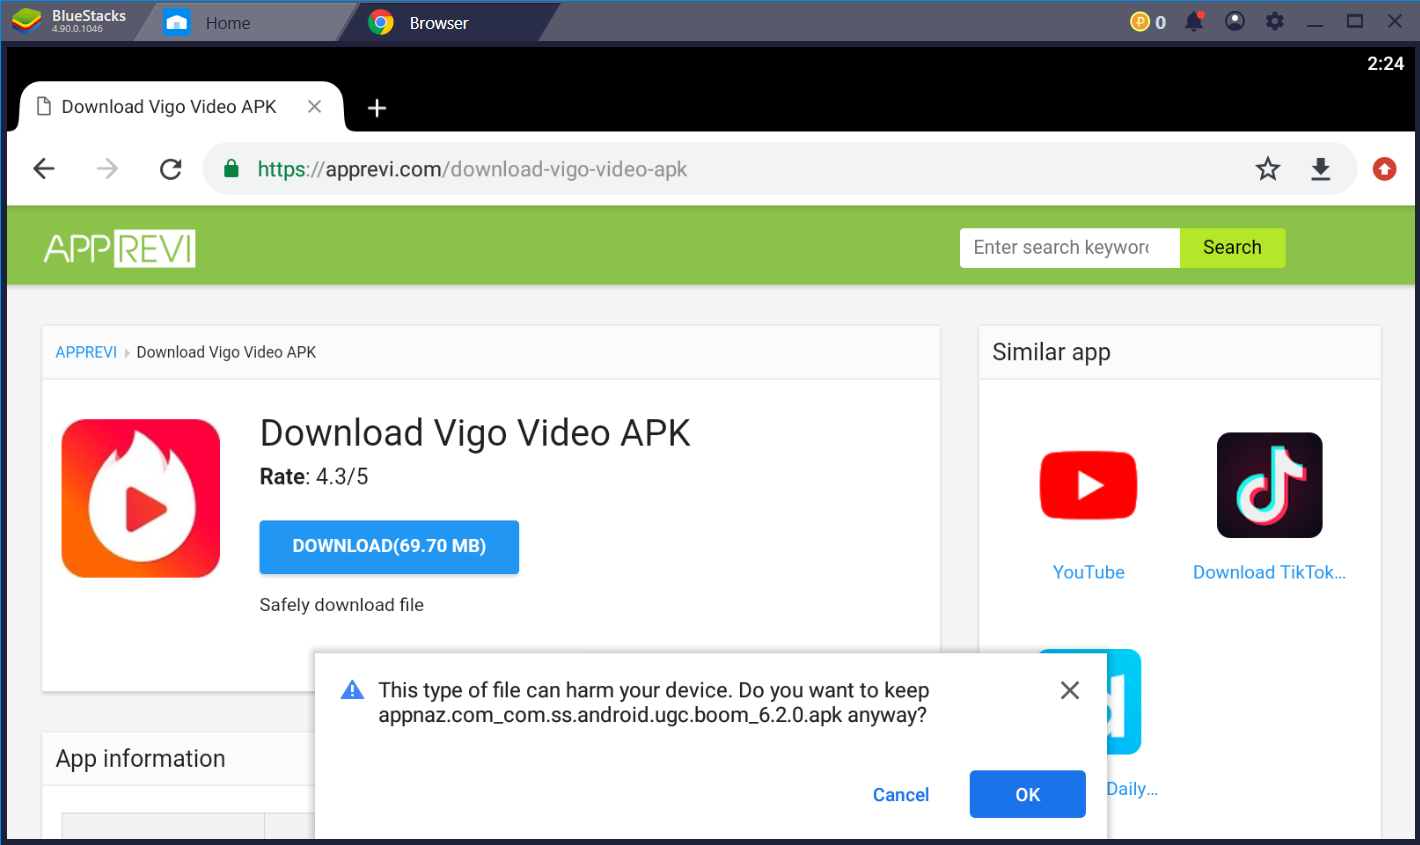Click the Vigo Video app icon

tap(141, 498)
